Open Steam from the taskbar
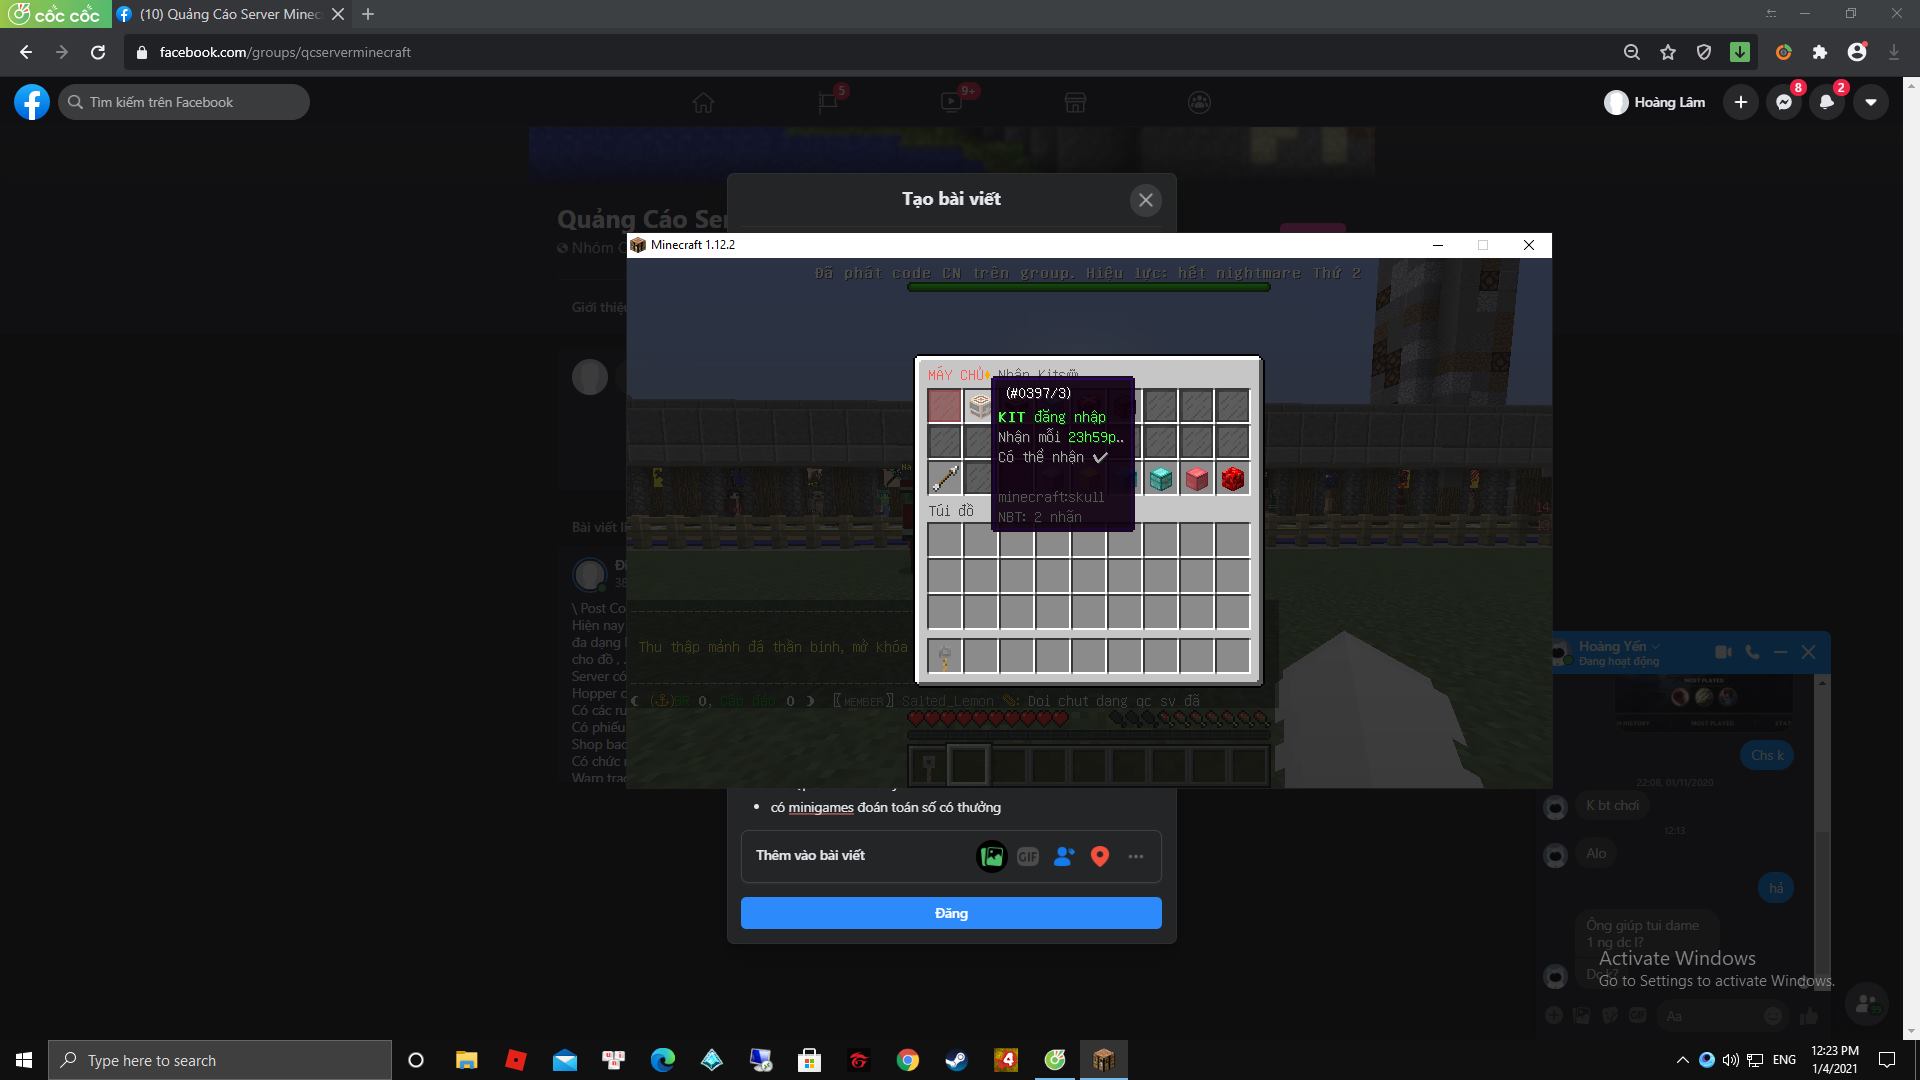The image size is (1920, 1080). [956, 1060]
